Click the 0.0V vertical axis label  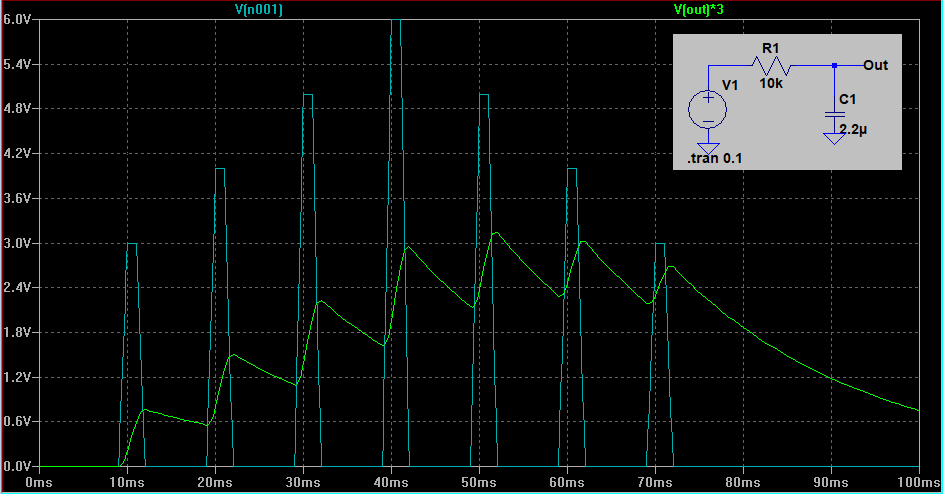16,466
